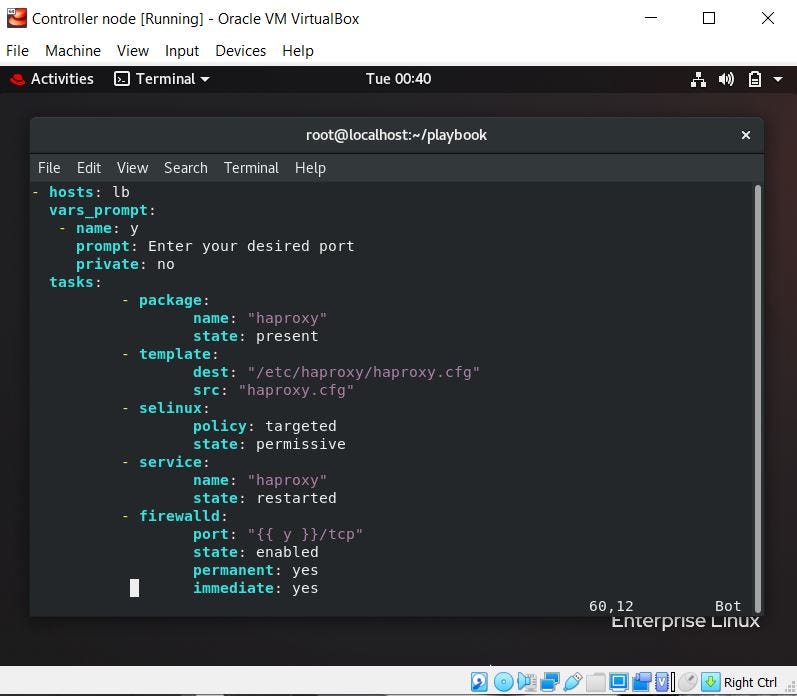Open the terminal's Search menu
The width and height of the screenshot is (797, 696).
pyautogui.click(x=186, y=168)
